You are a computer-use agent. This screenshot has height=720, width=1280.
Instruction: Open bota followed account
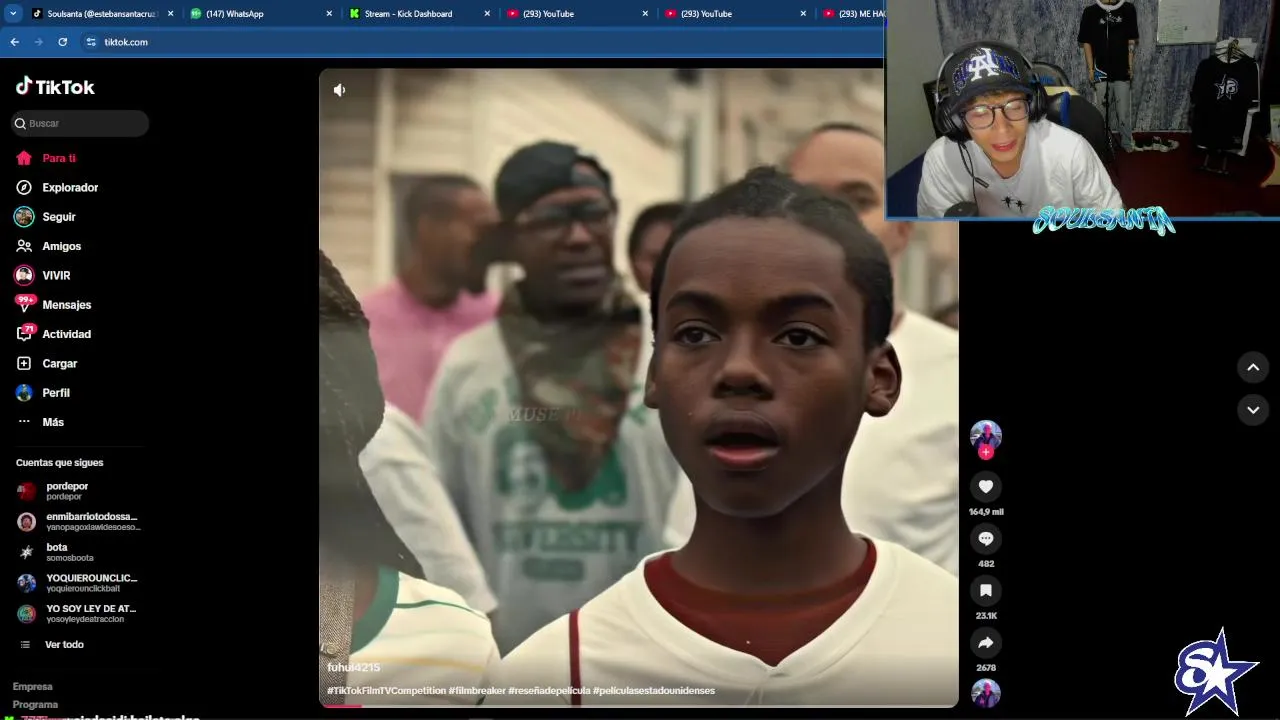78,552
